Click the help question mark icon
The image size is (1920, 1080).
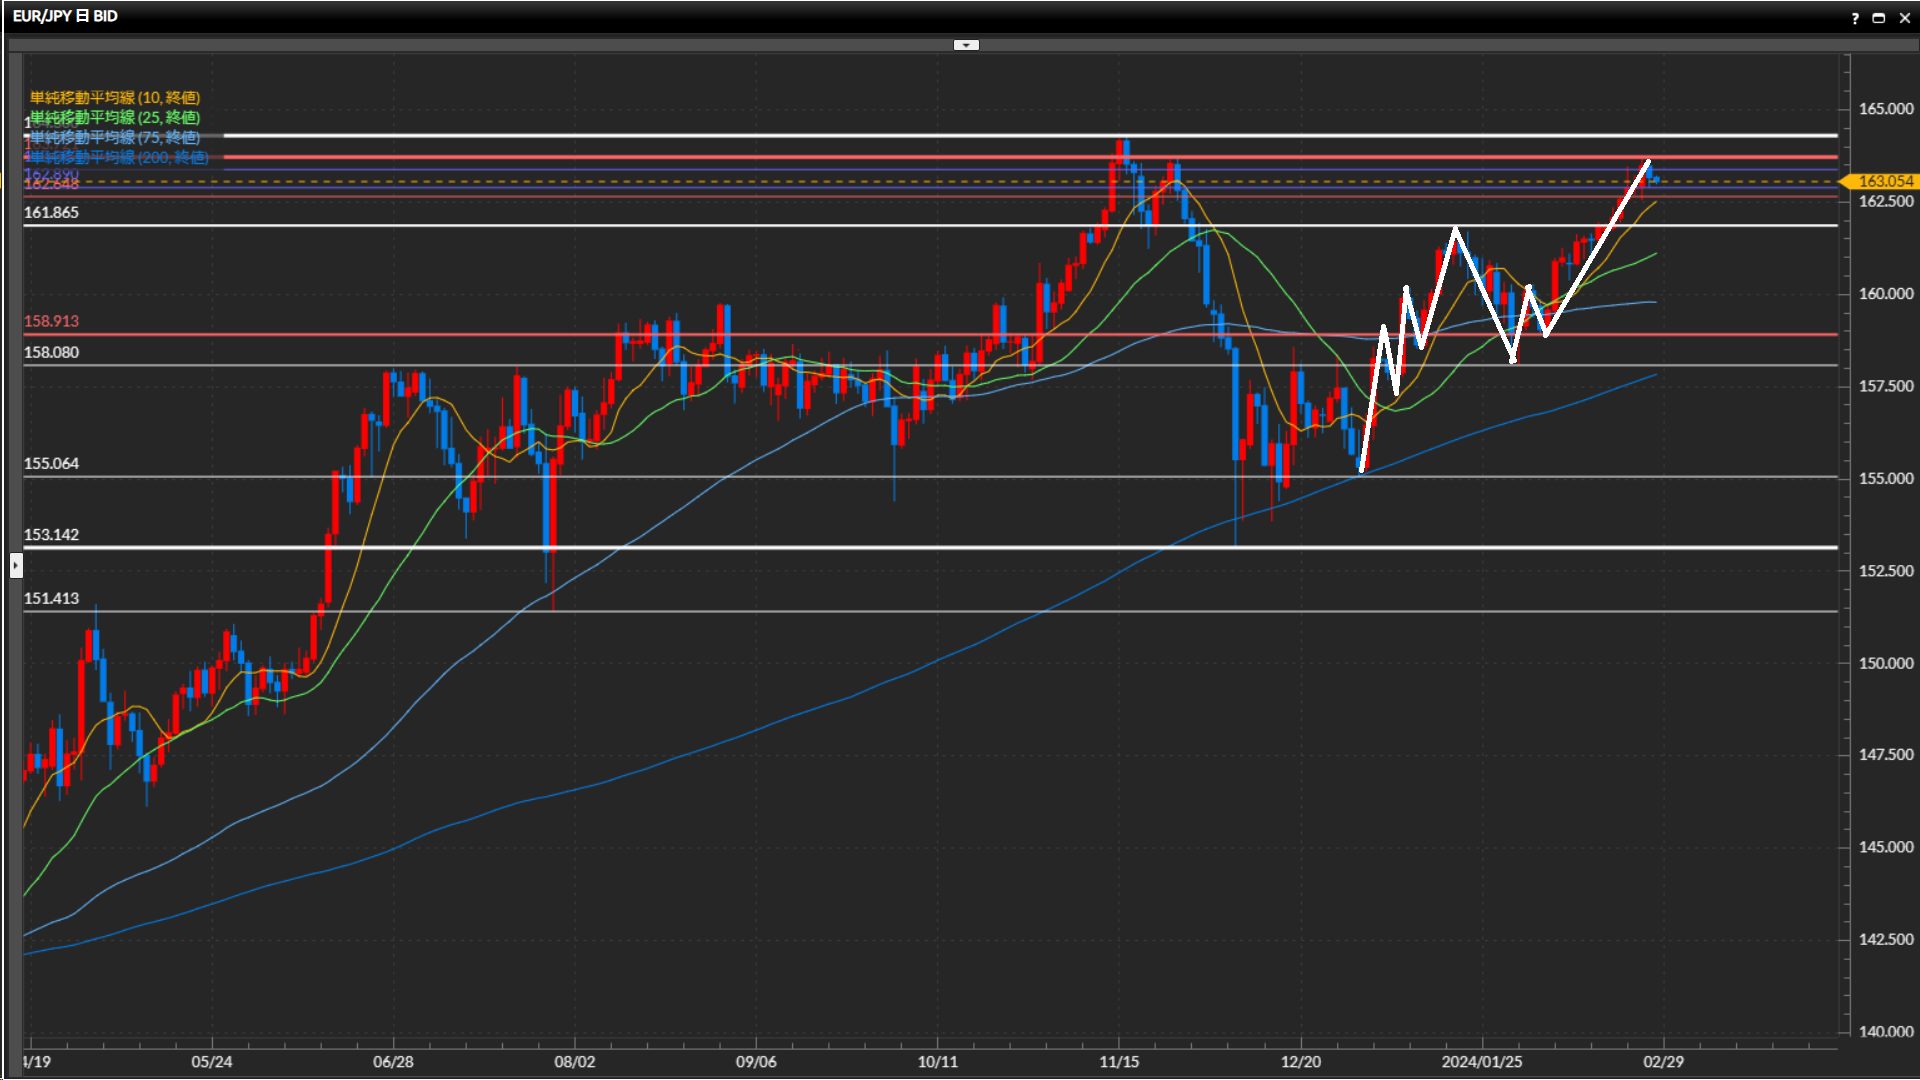point(1855,18)
